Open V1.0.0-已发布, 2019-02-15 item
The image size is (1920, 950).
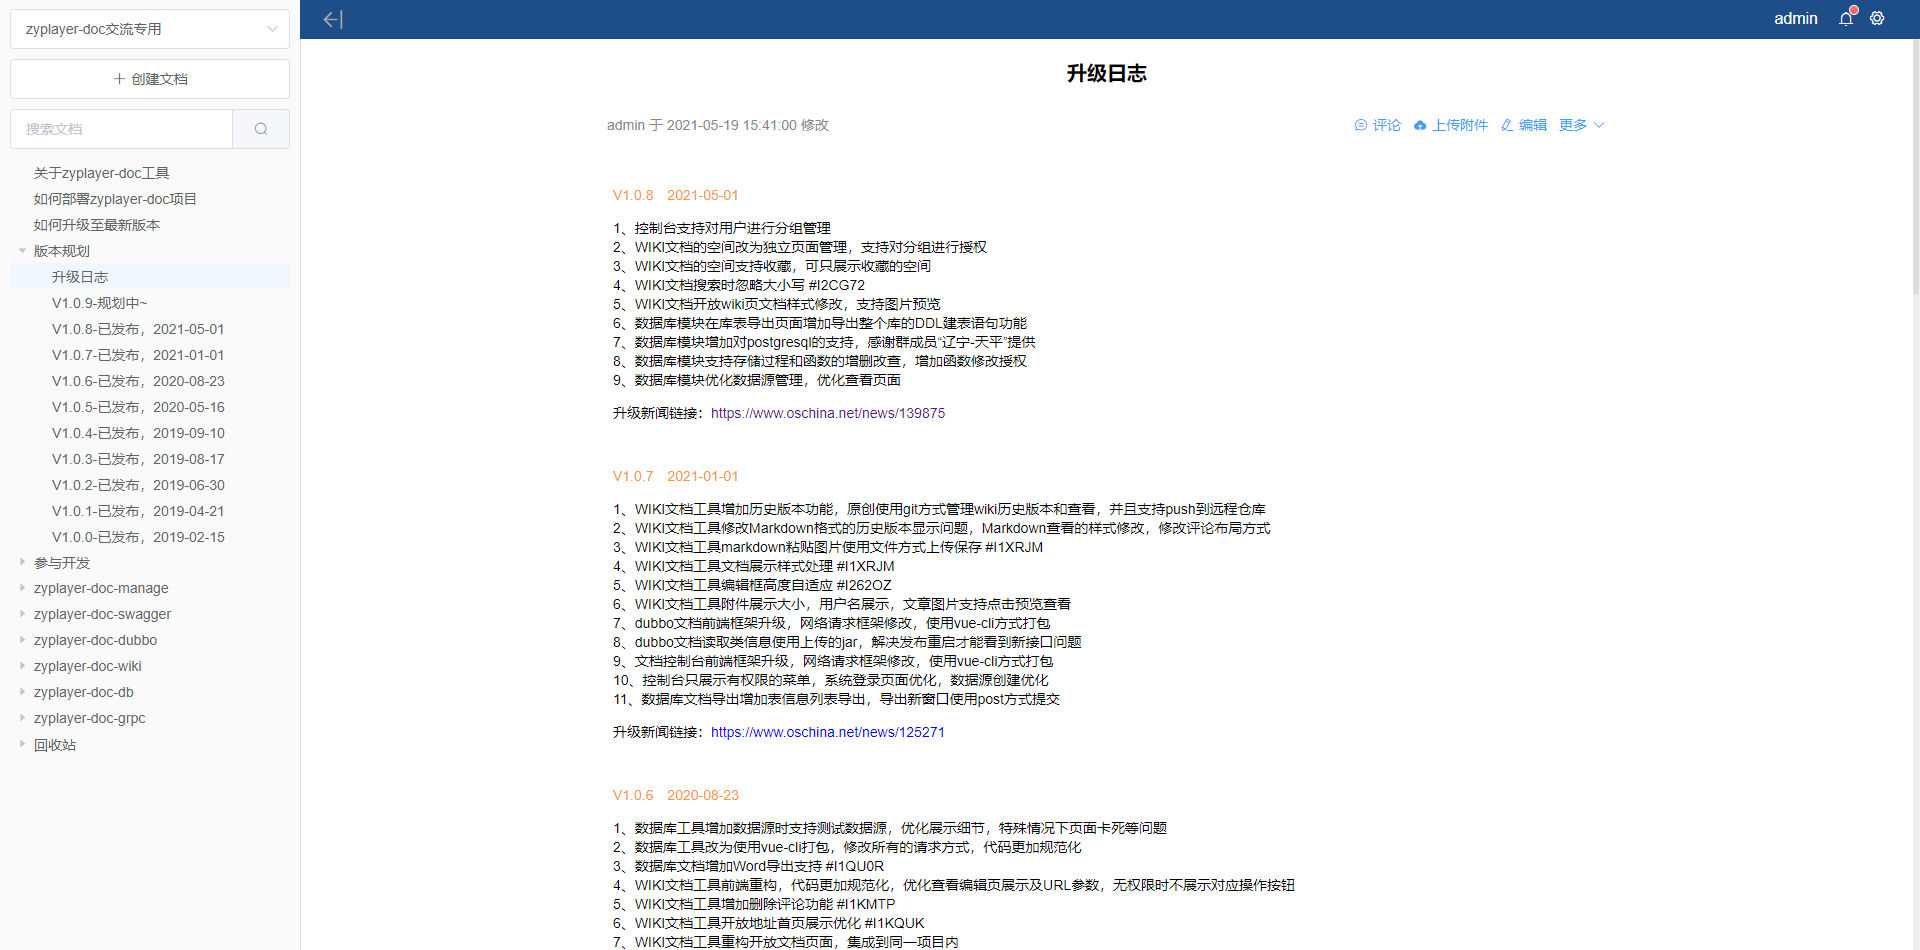click(138, 537)
